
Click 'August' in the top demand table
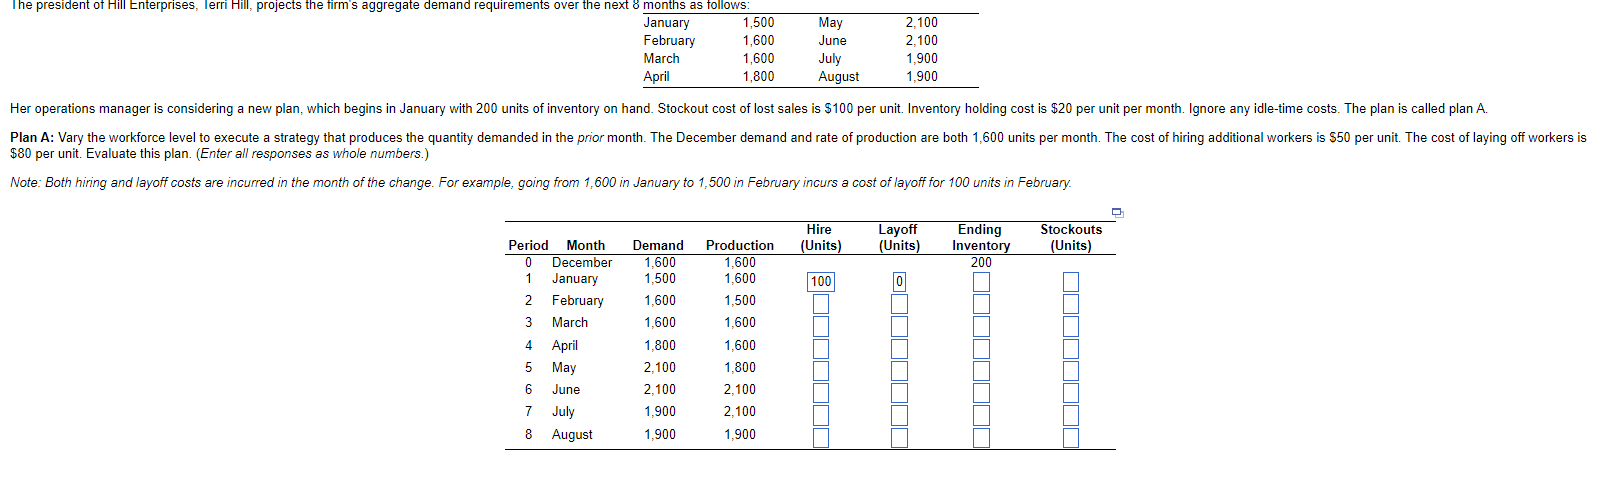click(838, 76)
